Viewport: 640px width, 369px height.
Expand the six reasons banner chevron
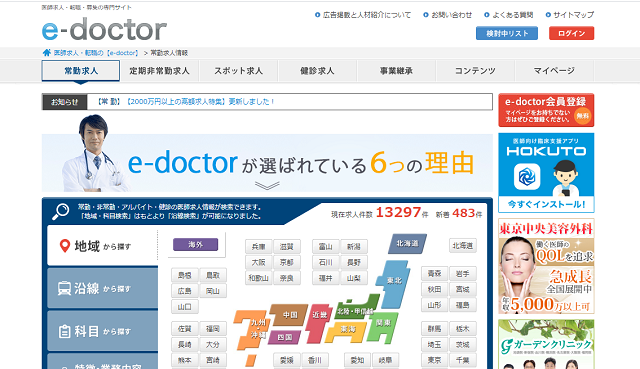coord(267,186)
